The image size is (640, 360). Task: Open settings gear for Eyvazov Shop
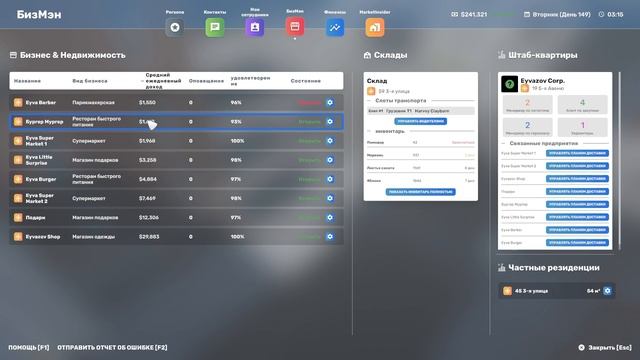pos(330,237)
